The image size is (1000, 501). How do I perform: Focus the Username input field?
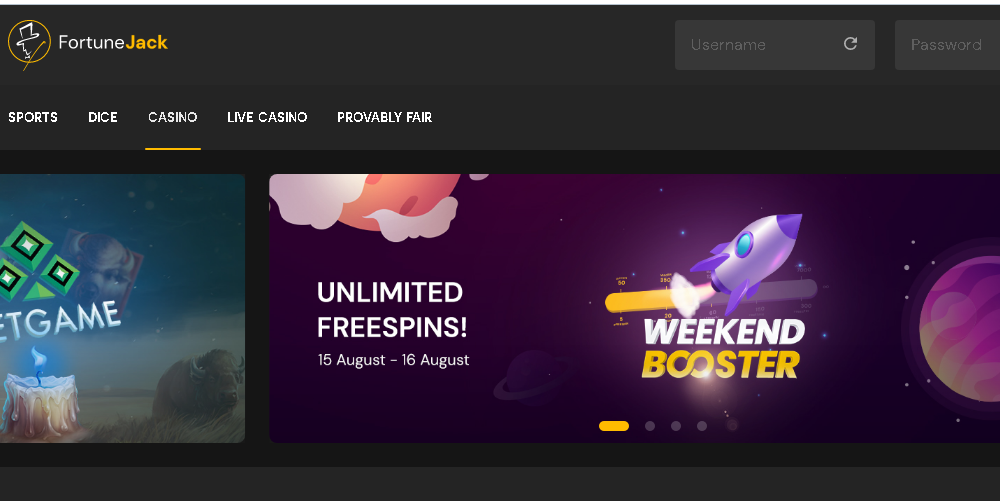point(775,45)
